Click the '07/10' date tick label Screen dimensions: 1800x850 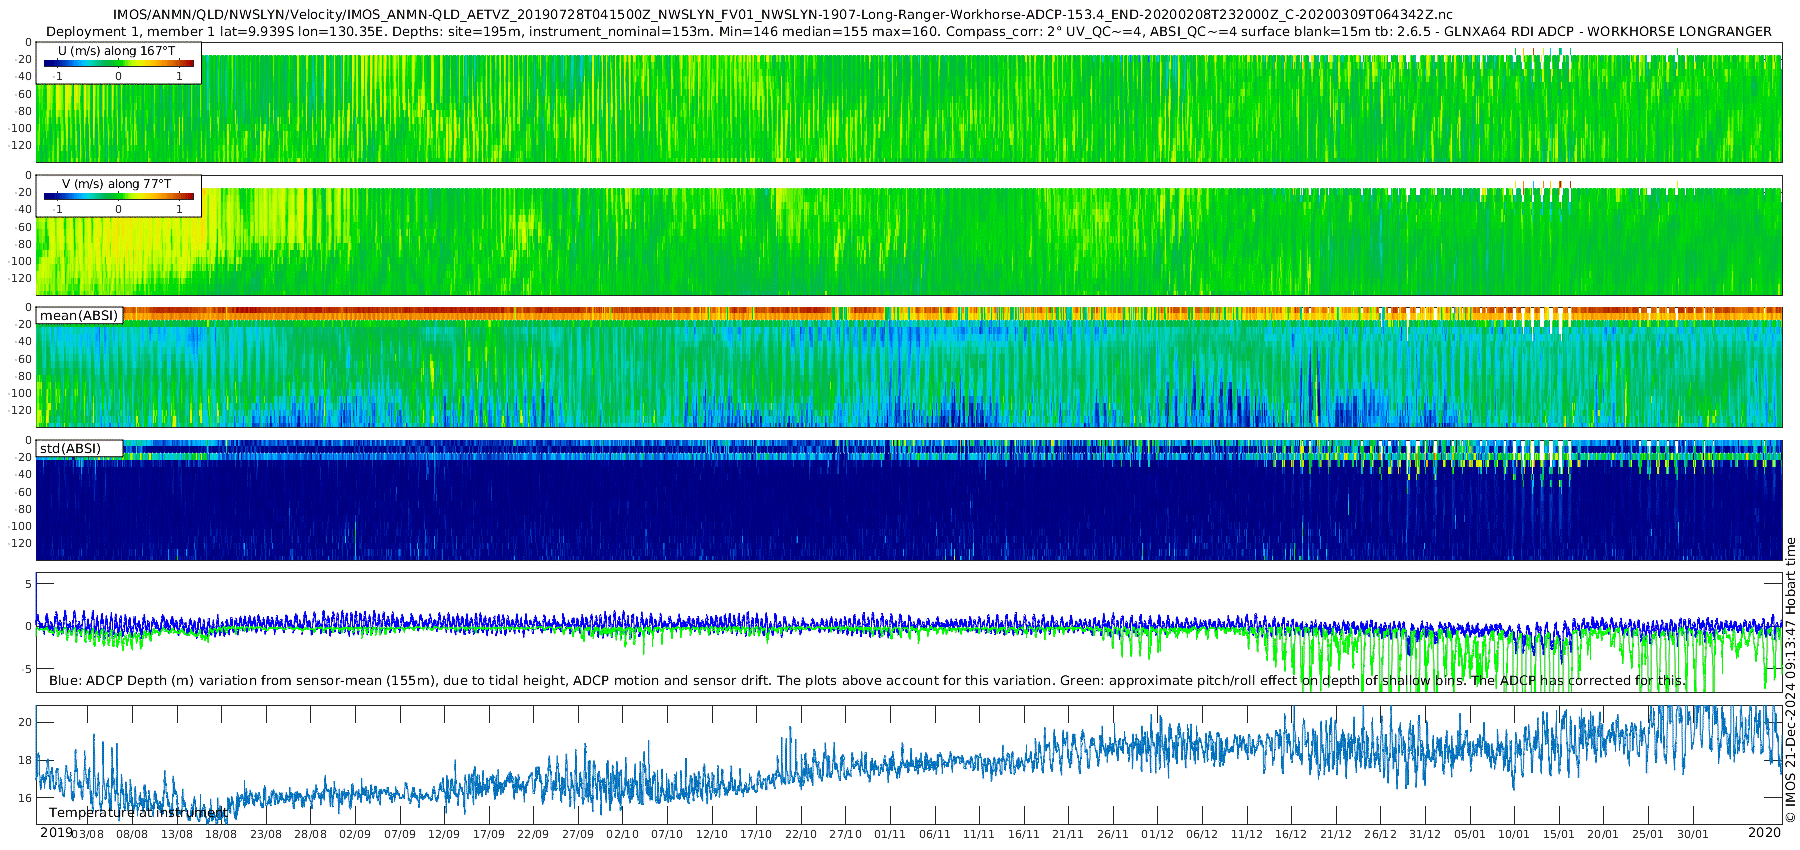point(667,834)
